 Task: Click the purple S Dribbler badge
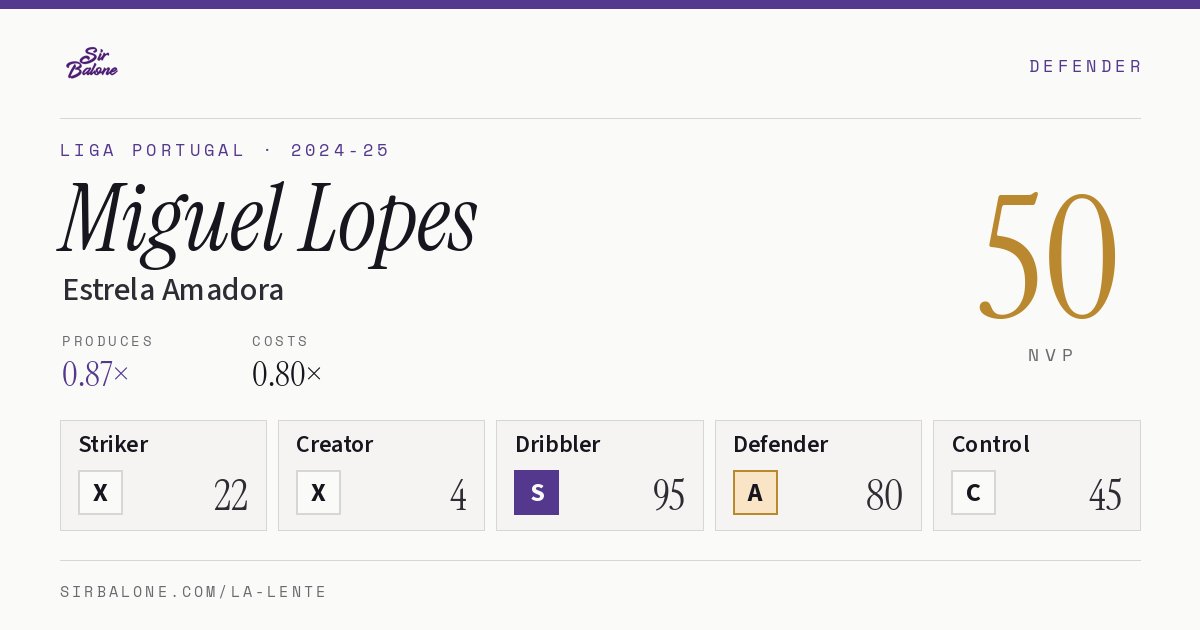(x=536, y=492)
